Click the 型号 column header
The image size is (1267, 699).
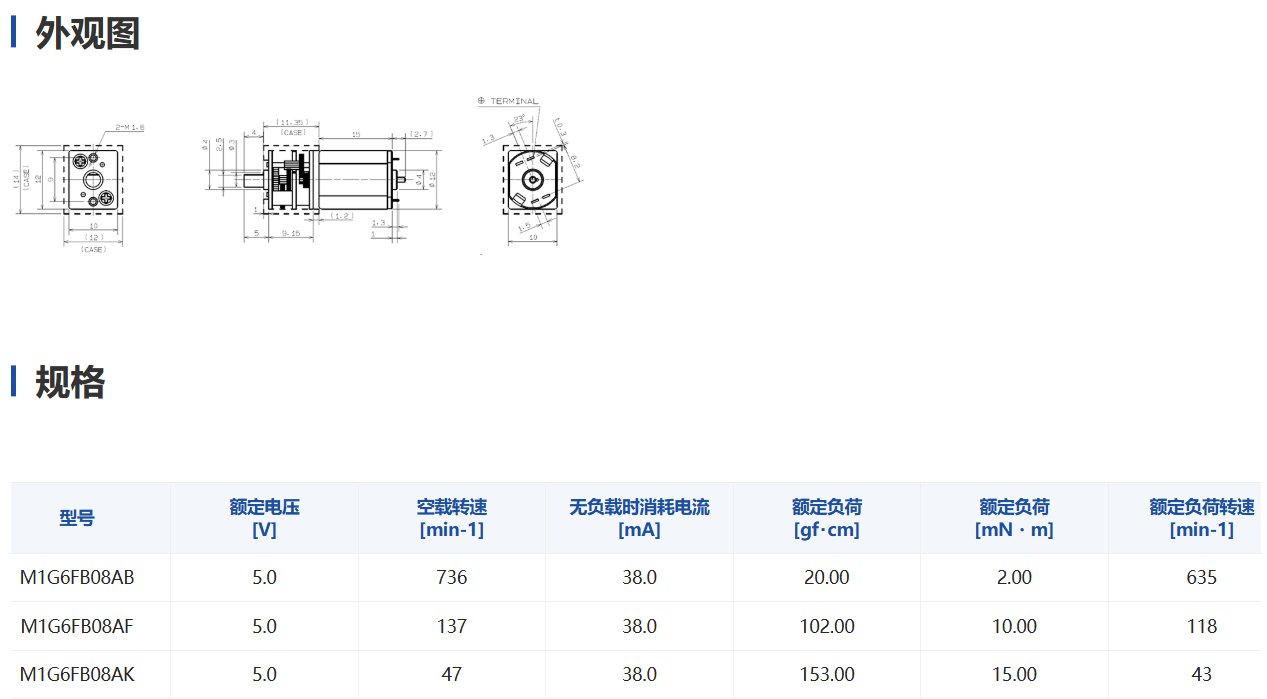(77, 518)
